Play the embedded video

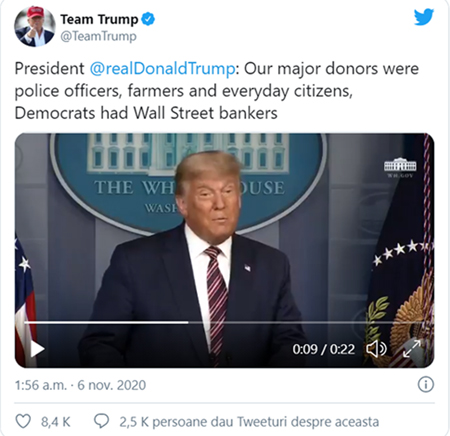click(x=37, y=349)
